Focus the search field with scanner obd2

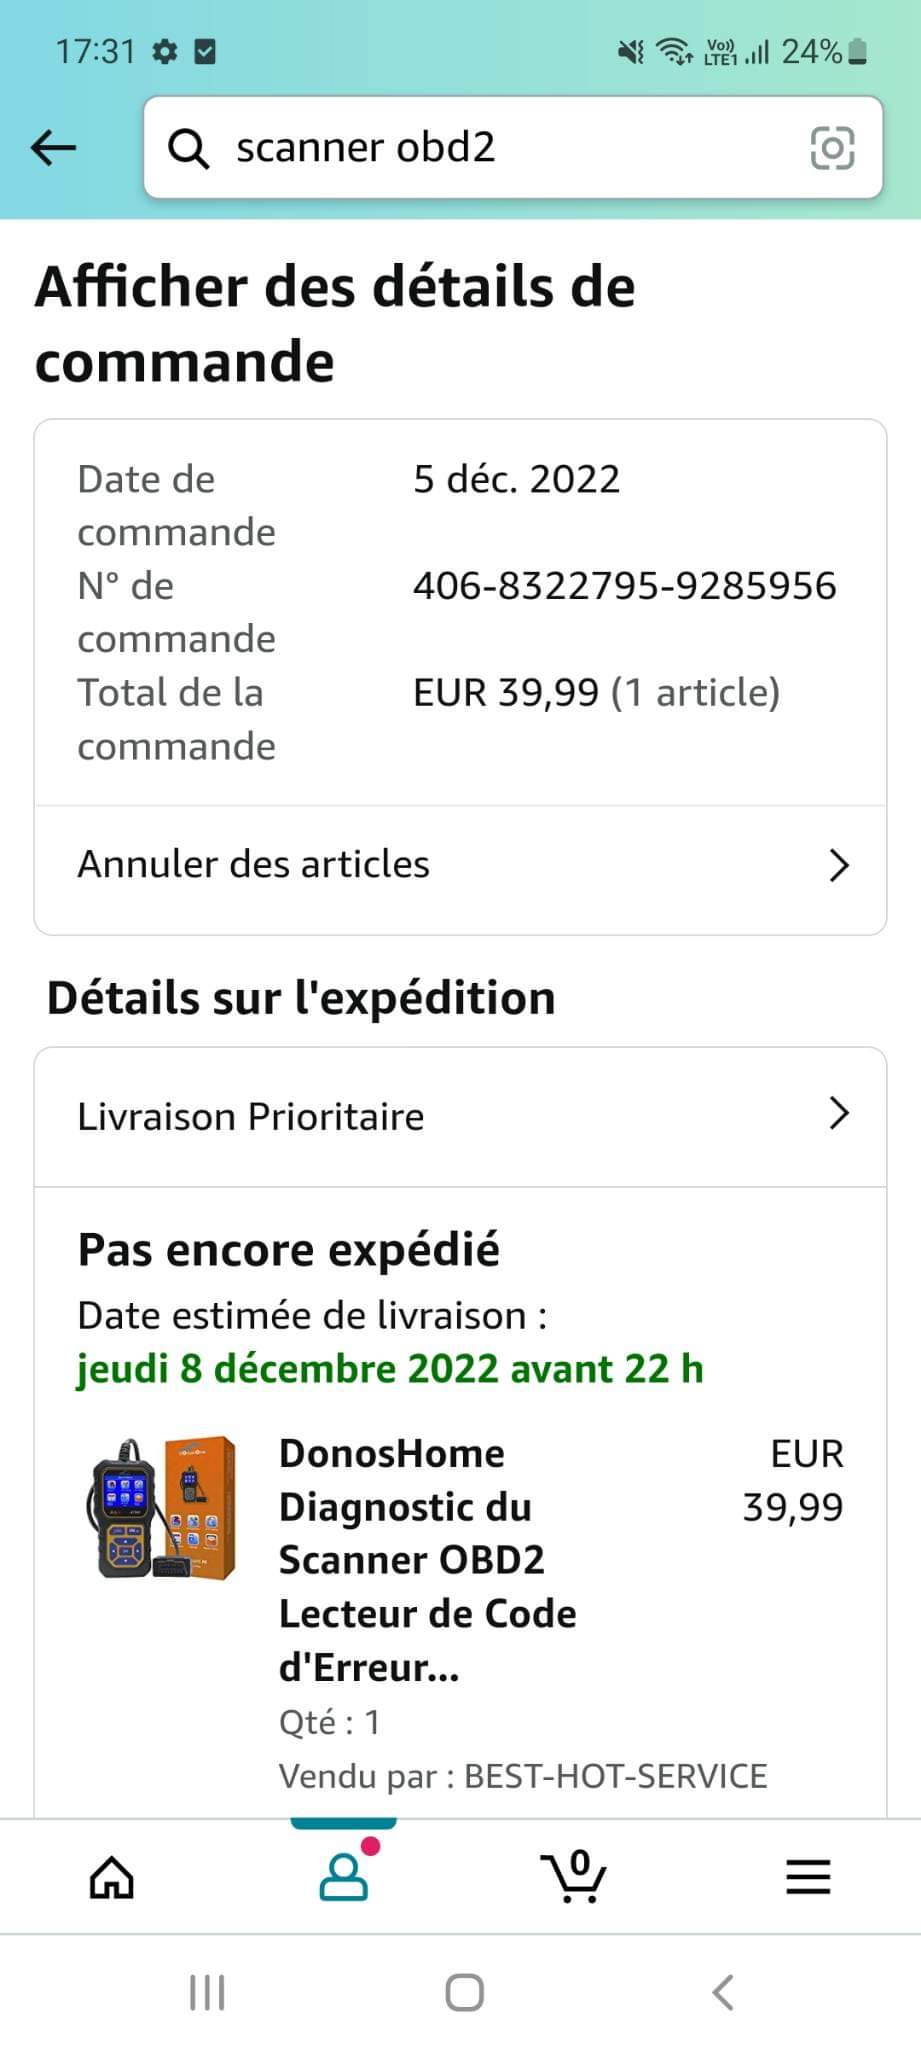tap(513, 148)
